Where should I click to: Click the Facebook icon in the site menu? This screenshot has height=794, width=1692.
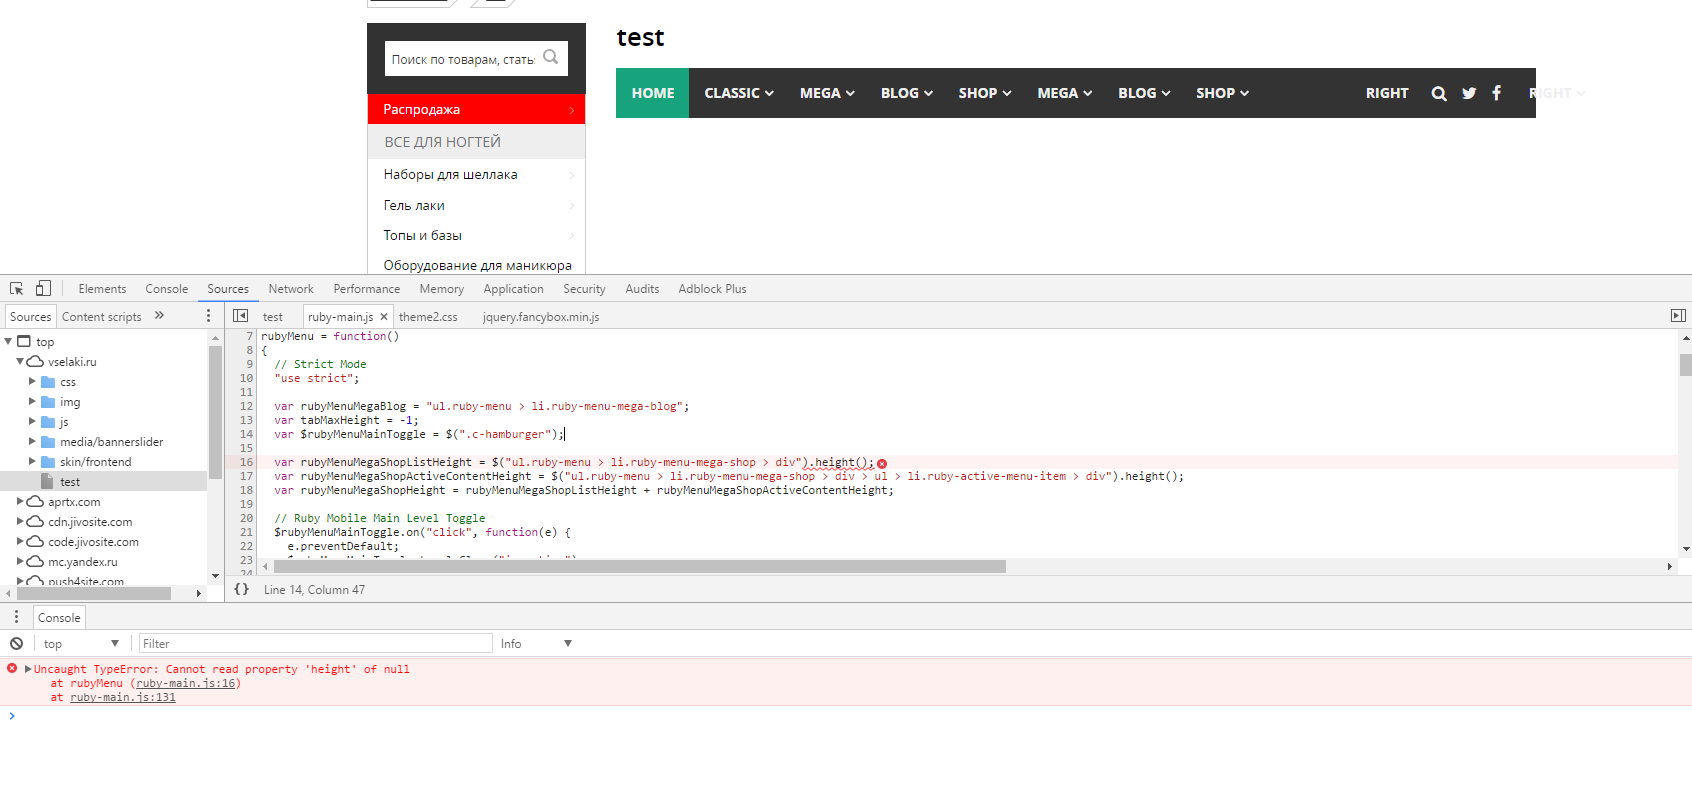pos(1497,93)
